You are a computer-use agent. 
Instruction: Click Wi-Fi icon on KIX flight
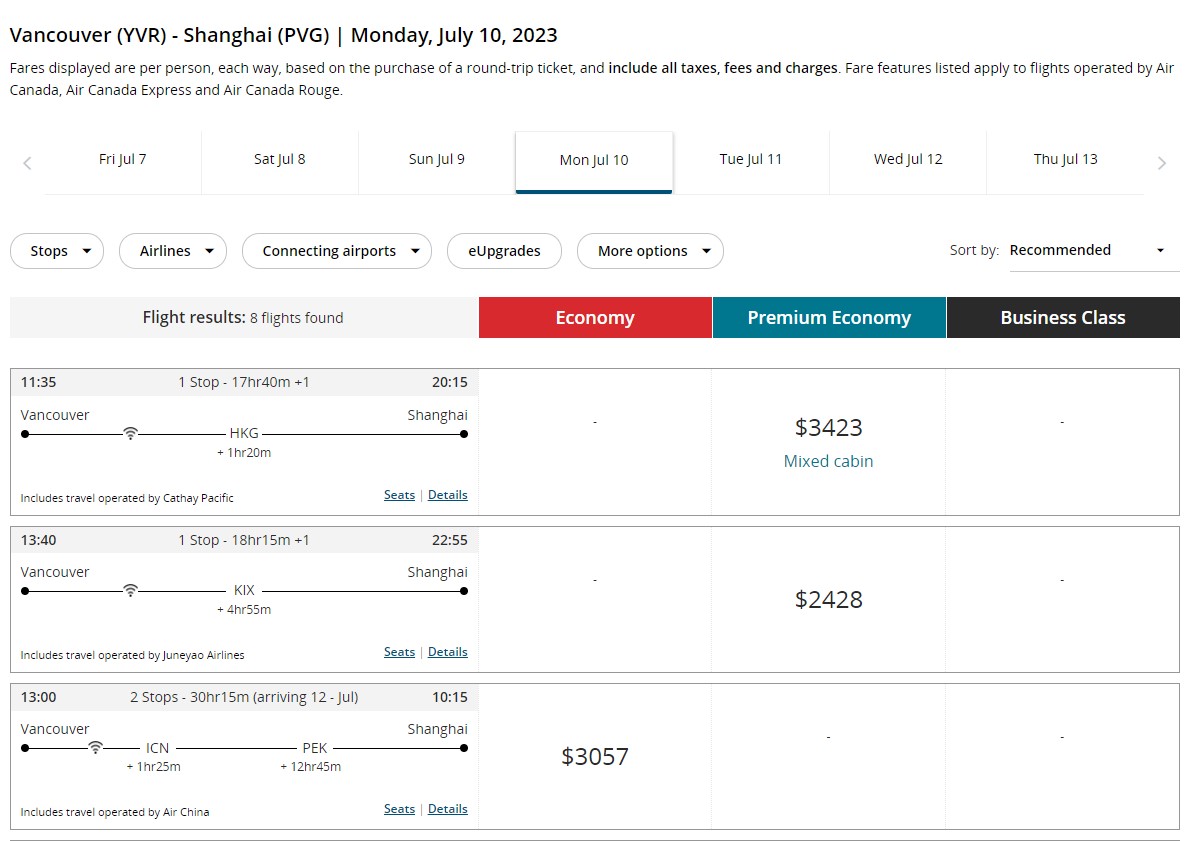(130, 591)
